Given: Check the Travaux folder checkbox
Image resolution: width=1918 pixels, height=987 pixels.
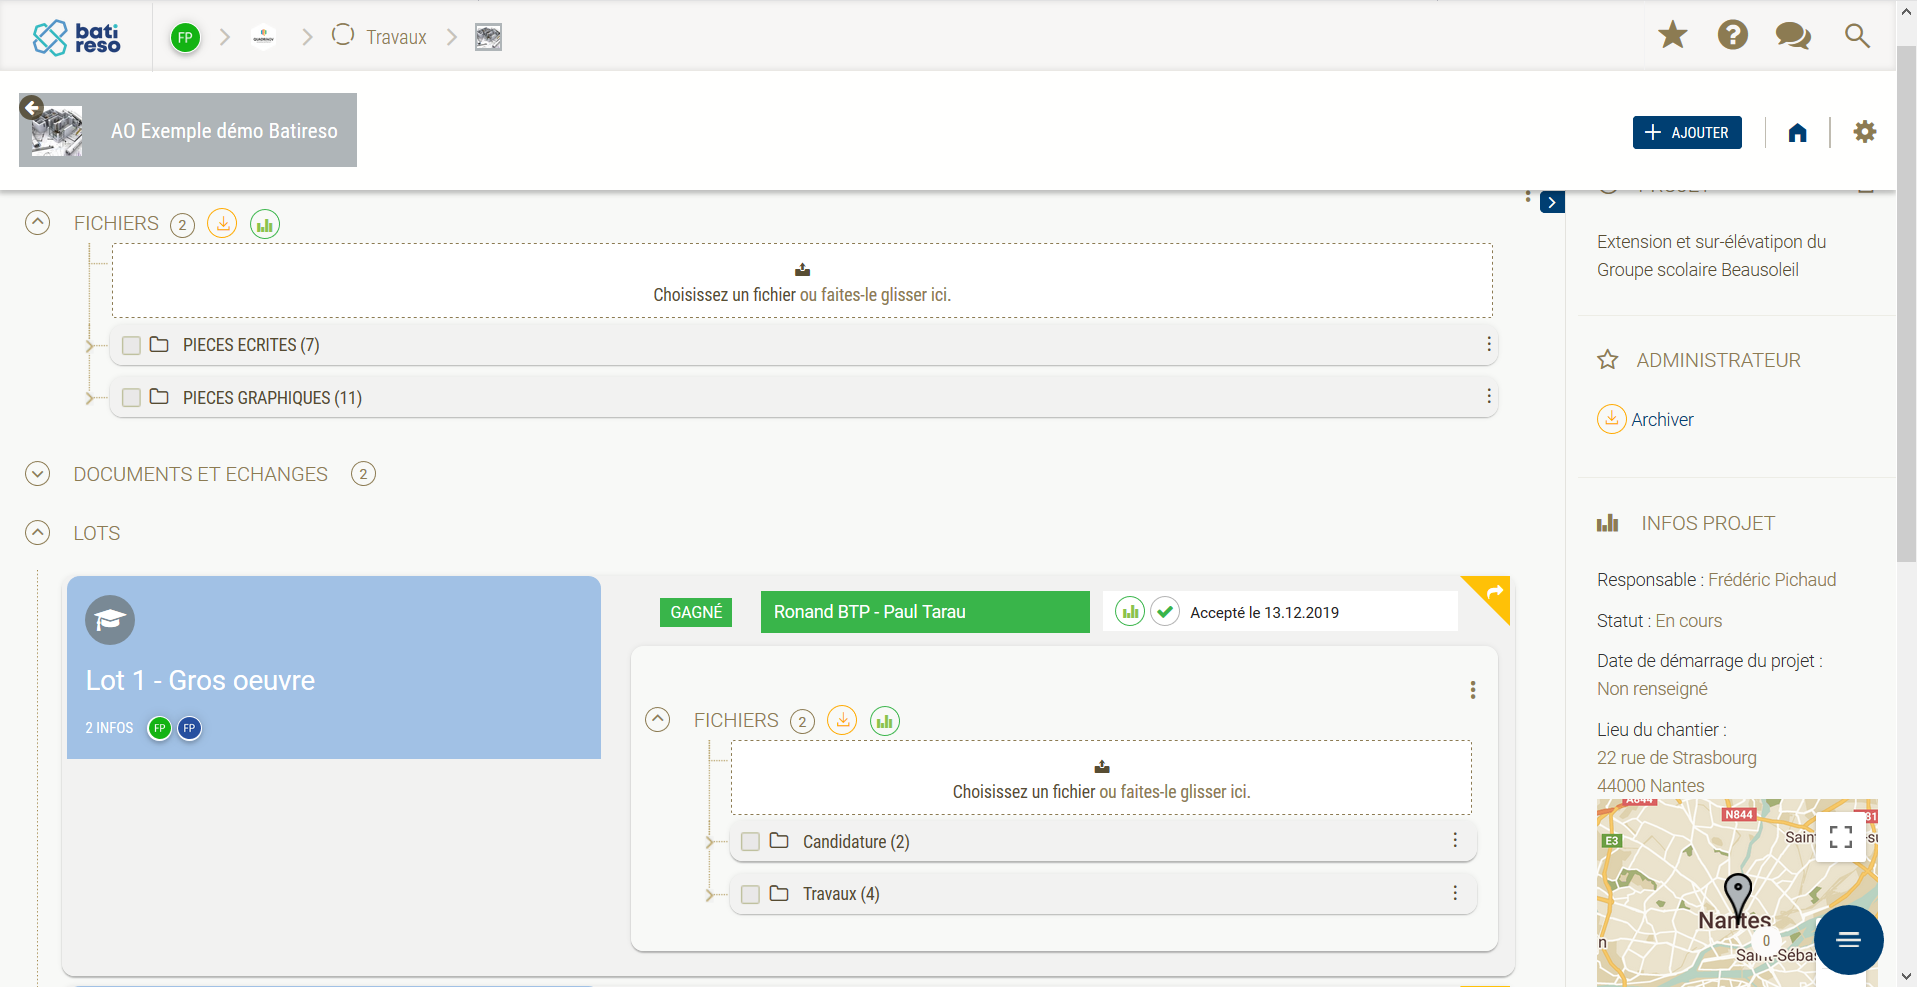Looking at the screenshot, I should [751, 894].
